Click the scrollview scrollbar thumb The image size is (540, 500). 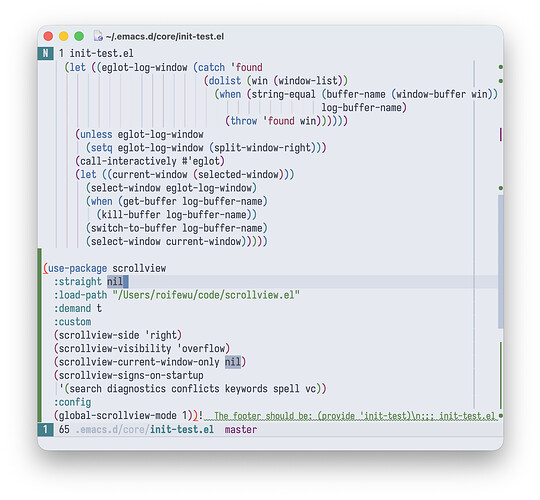pyautogui.click(x=500, y=262)
